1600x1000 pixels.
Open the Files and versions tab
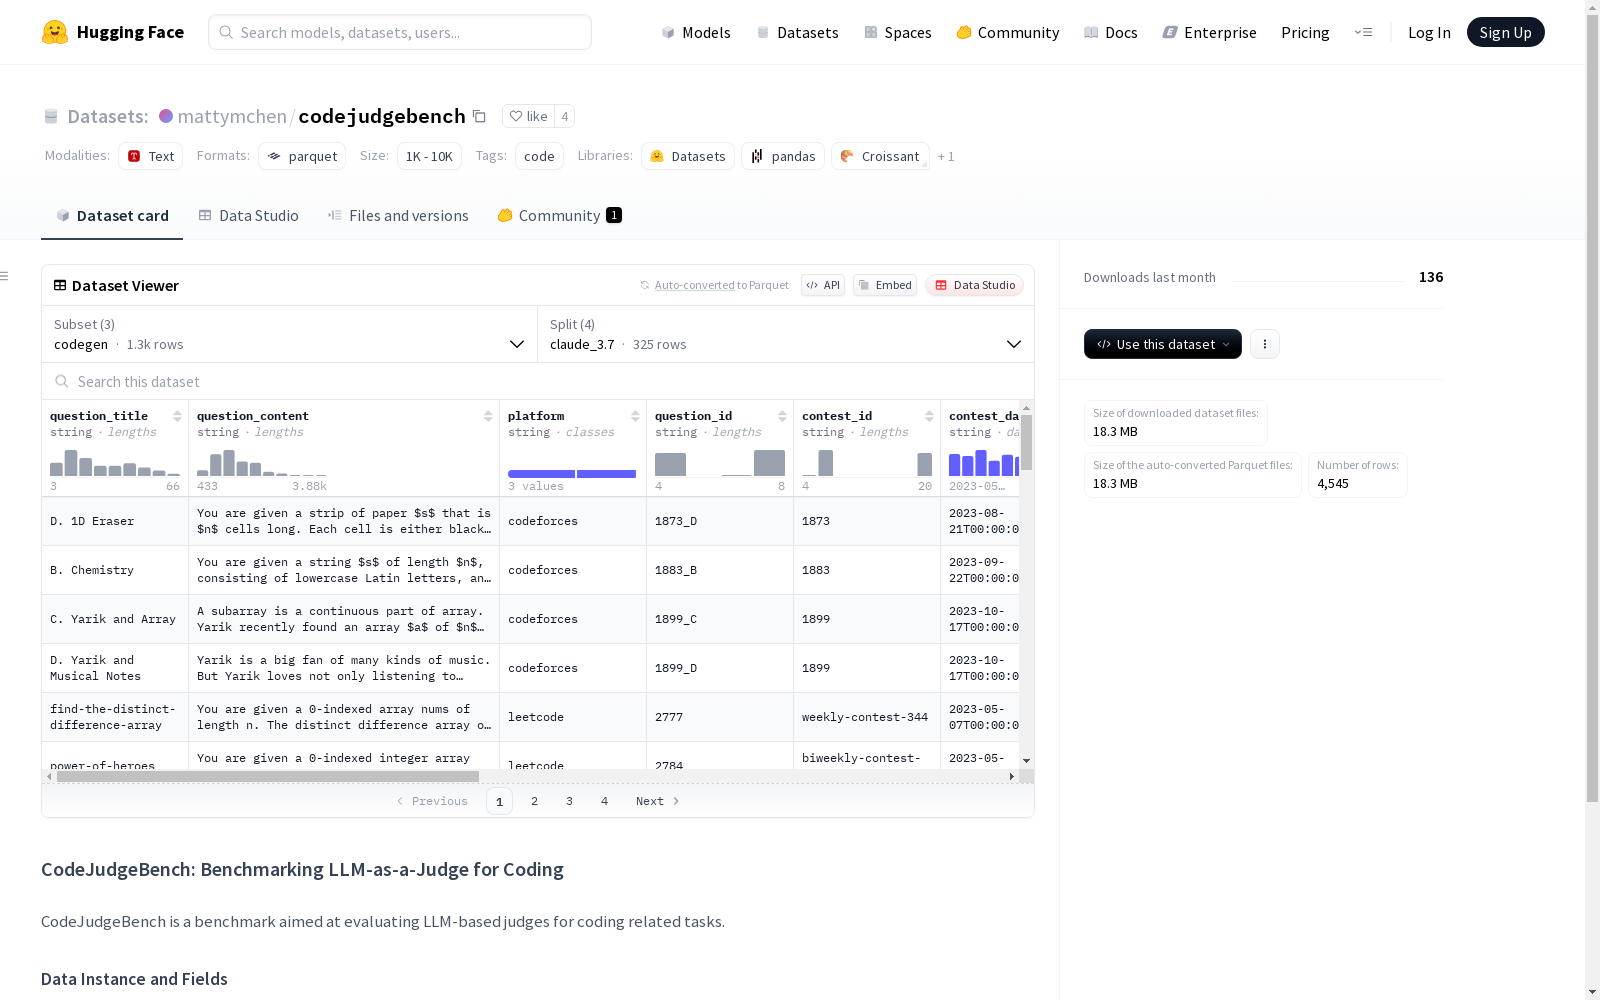click(398, 216)
